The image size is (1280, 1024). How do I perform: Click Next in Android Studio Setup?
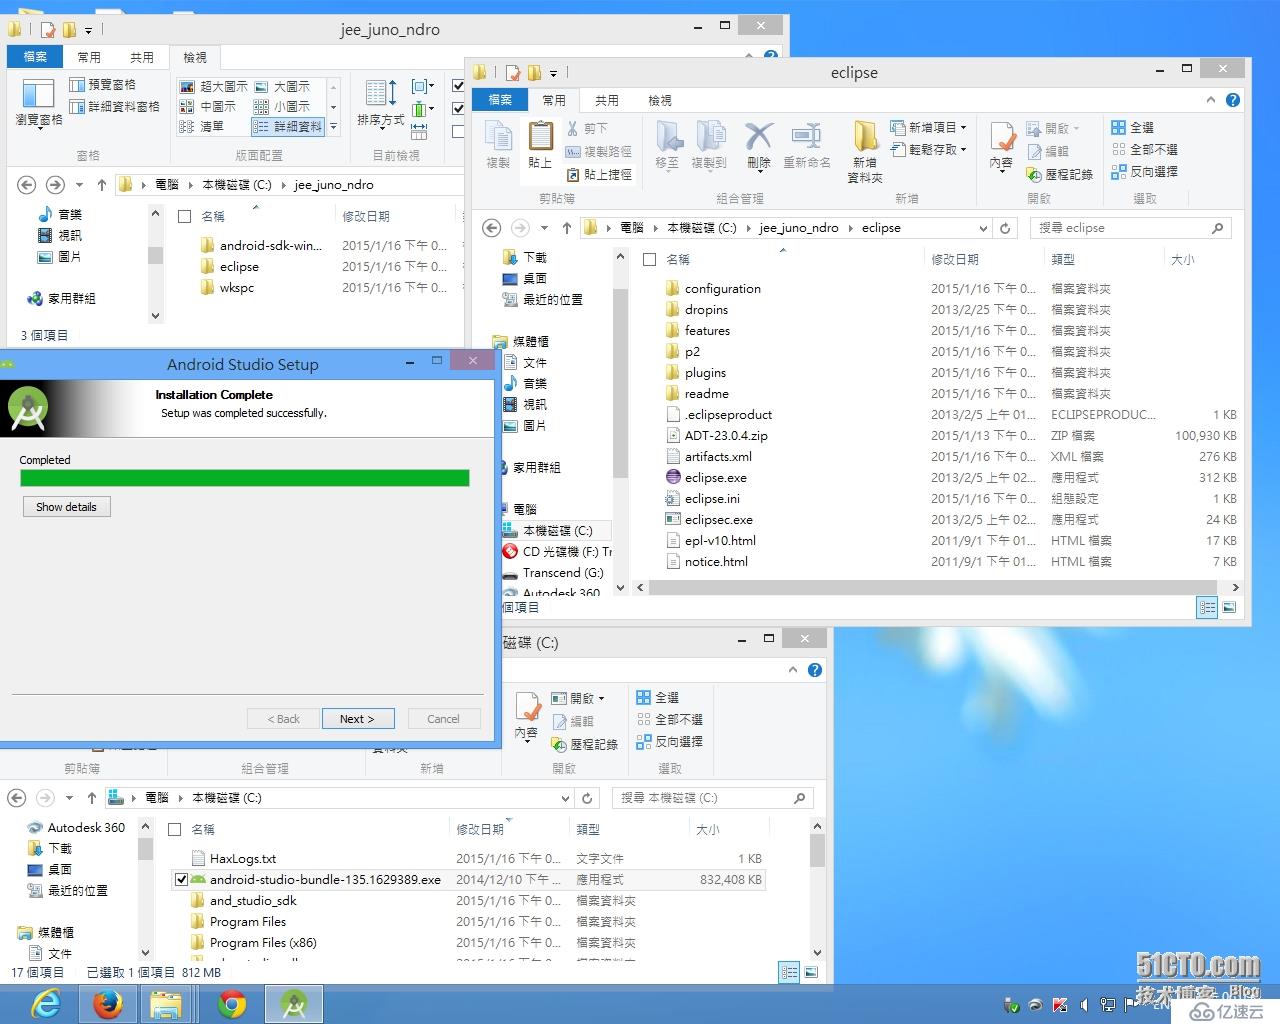[x=358, y=718]
